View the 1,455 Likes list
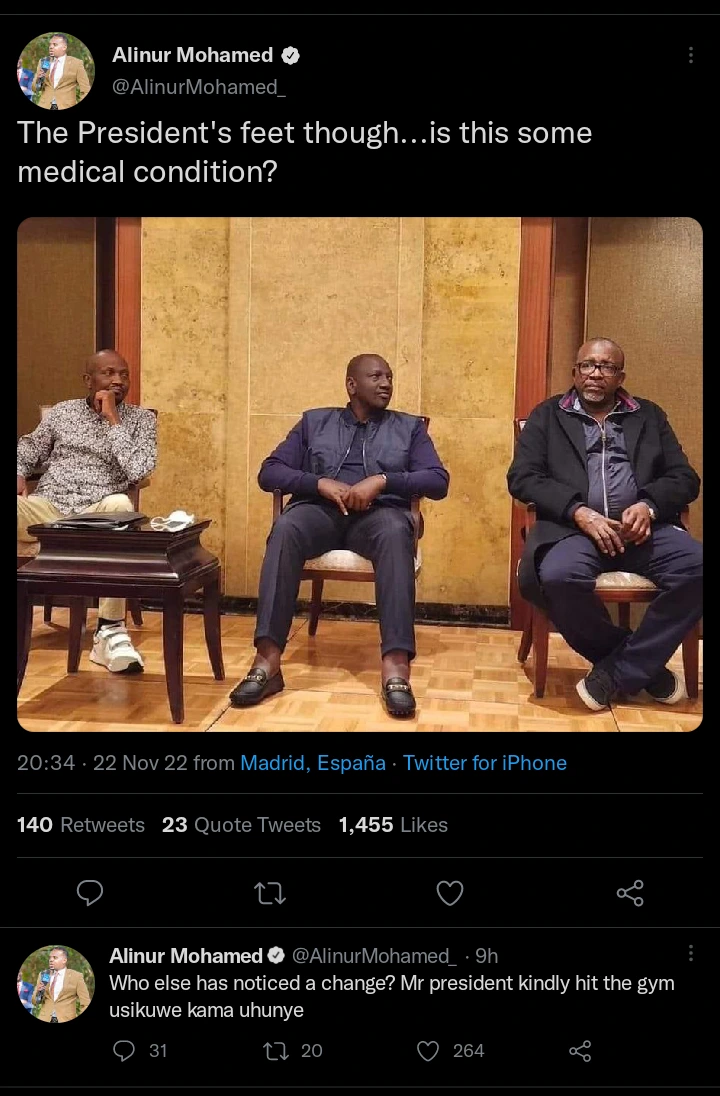 pyautogui.click(x=393, y=825)
